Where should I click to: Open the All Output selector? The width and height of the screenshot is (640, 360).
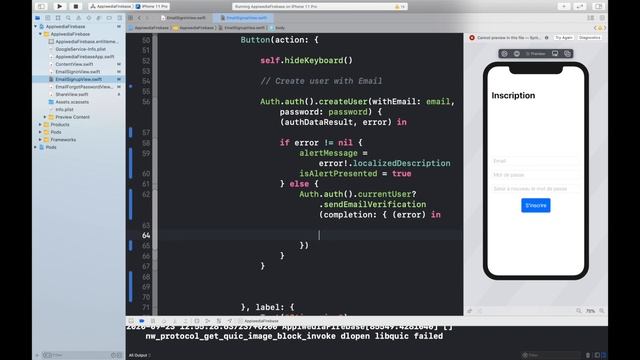pyautogui.click(x=140, y=356)
